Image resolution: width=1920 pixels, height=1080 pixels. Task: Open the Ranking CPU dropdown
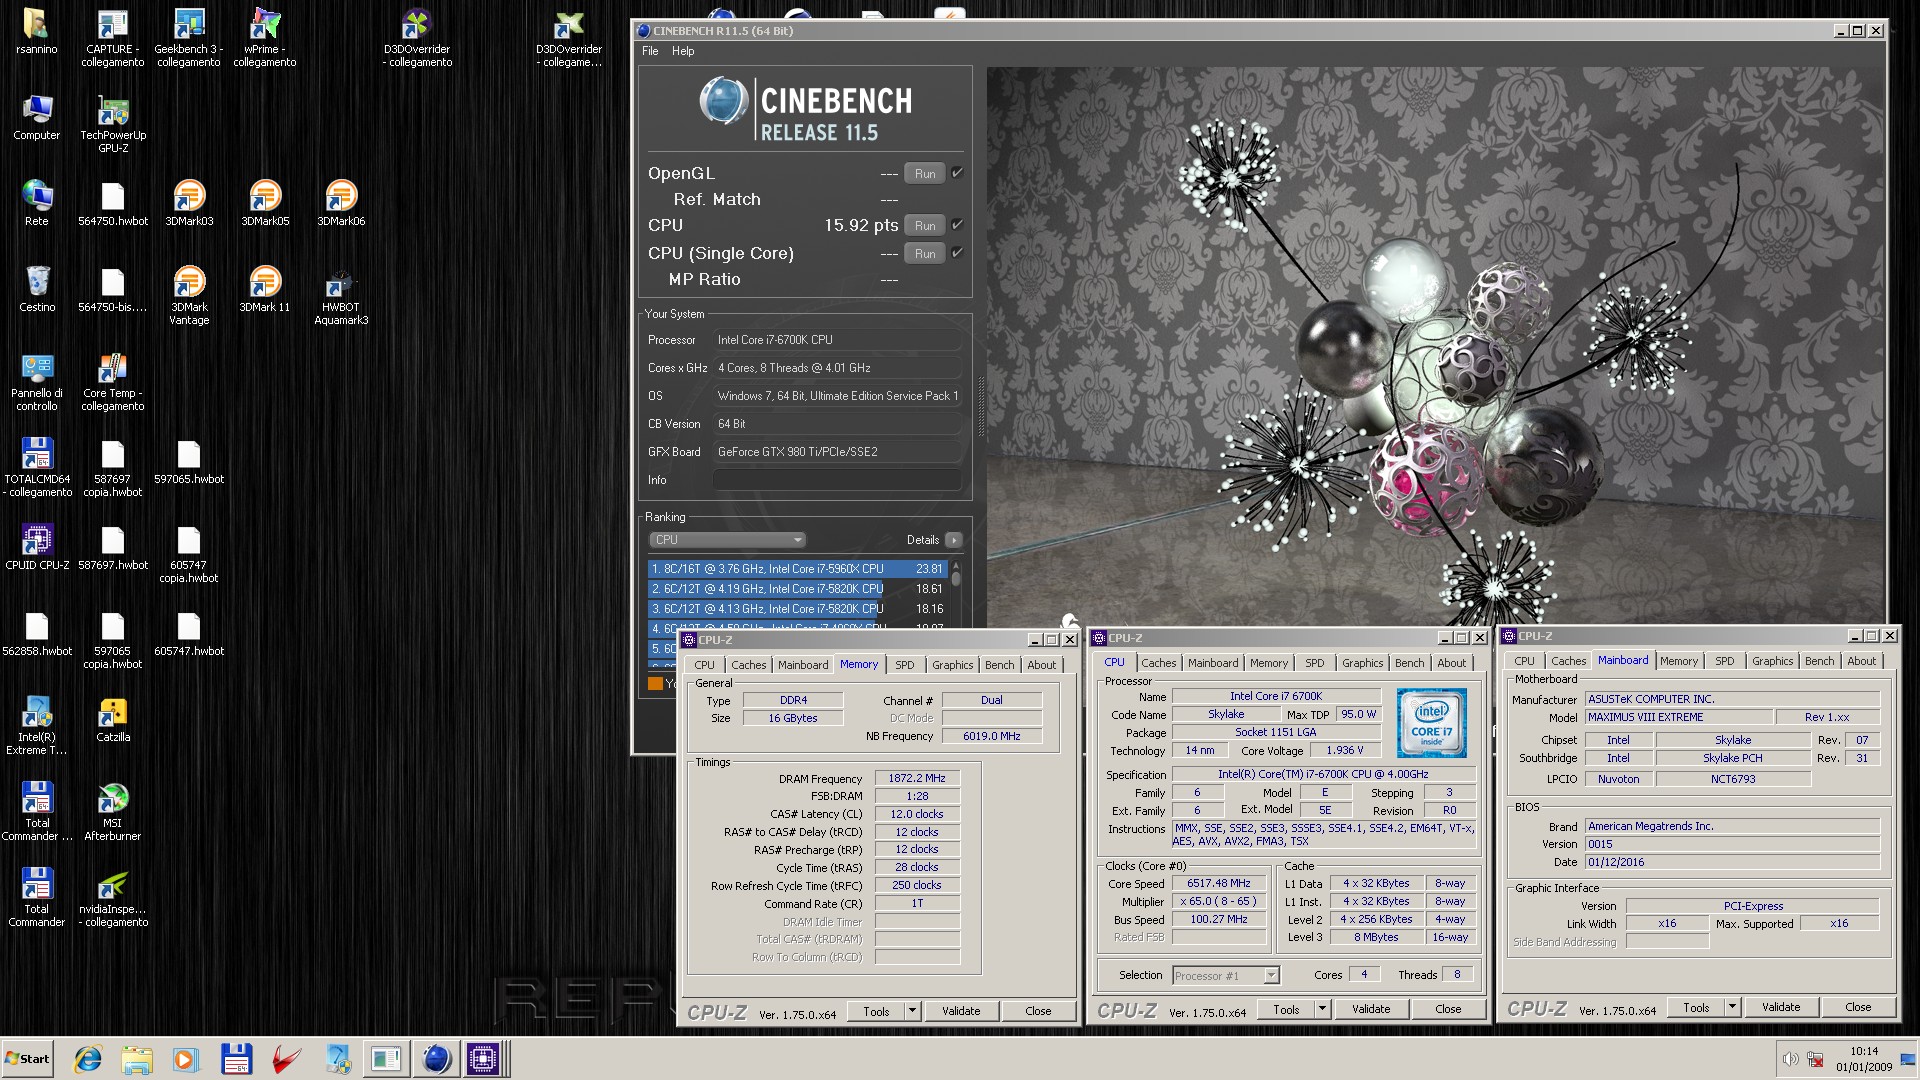(x=727, y=540)
